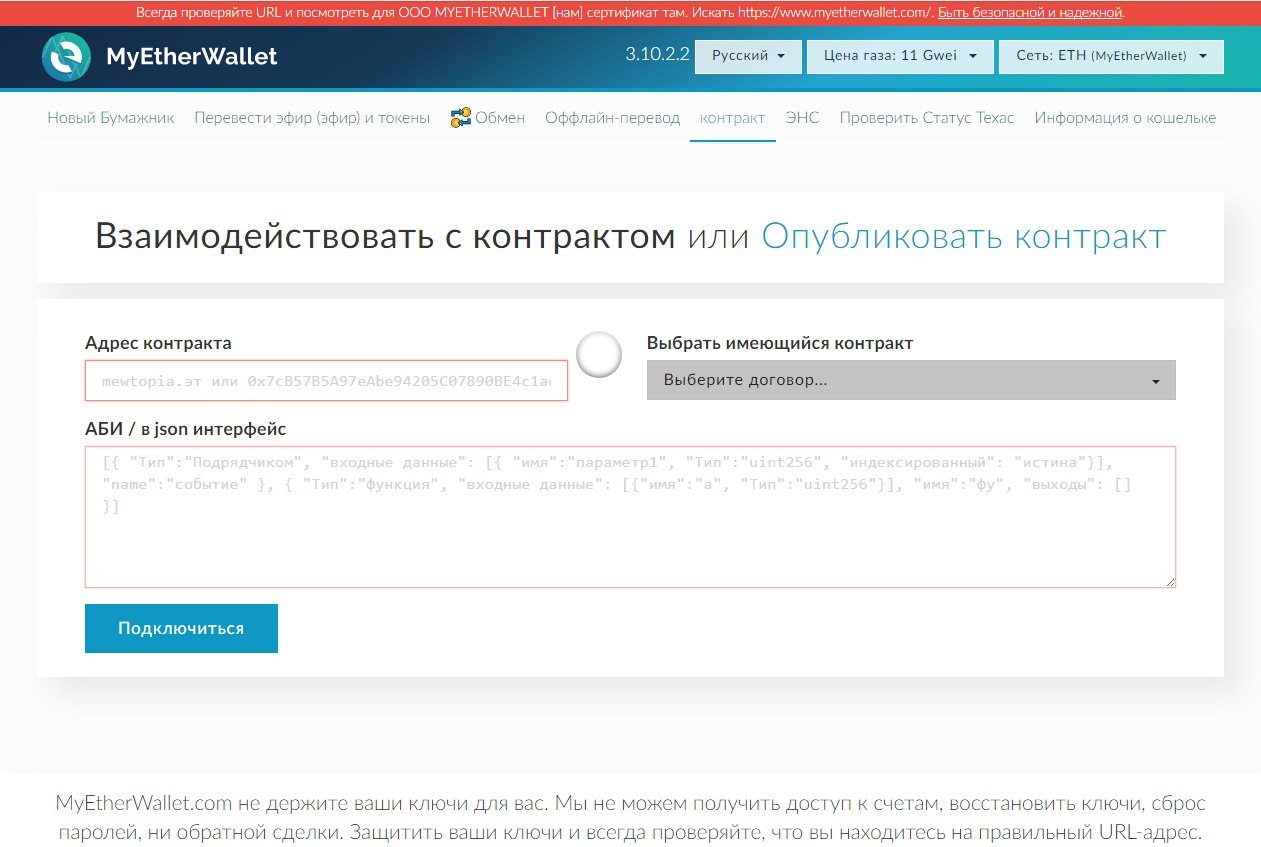Click the footer text about MyEtherWallet.com keys
1261x847 pixels.
coord(630,818)
